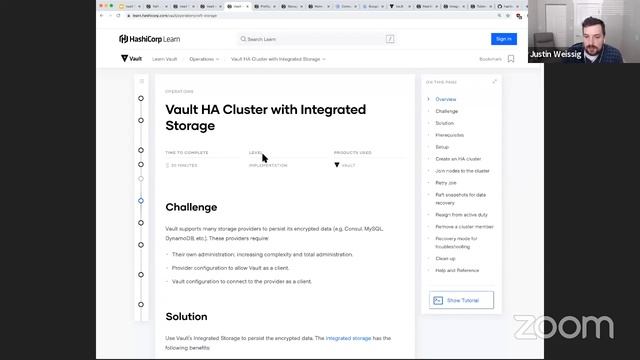Screen dimensions: 640x360
Task: Click the magnifier icon in Search Learn
Action: pyautogui.click(x=243, y=39)
